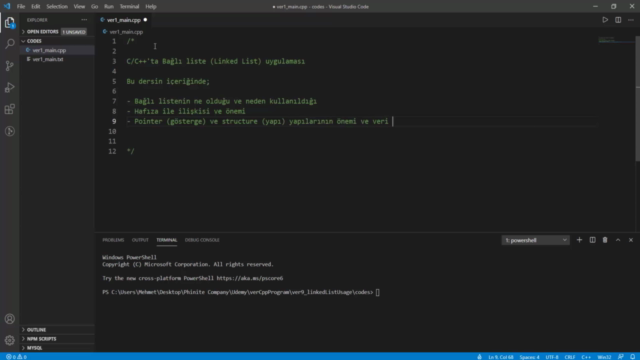Select the ver1_main.cpp editor tab

(x=123, y=20)
